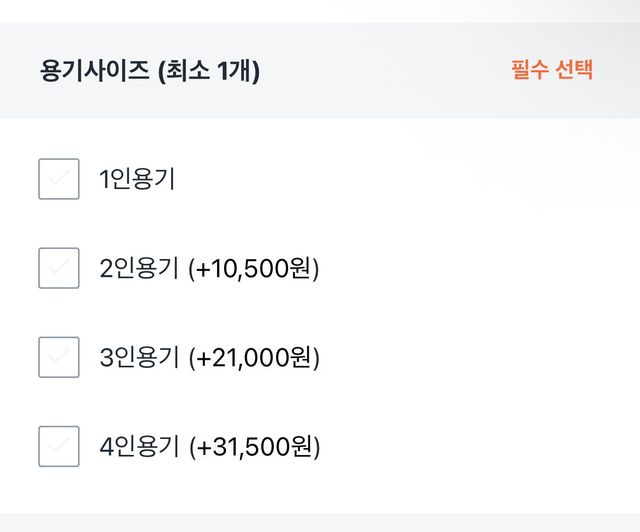640x532 pixels.
Task: Choose the "3인용기" label text
Action: point(139,358)
